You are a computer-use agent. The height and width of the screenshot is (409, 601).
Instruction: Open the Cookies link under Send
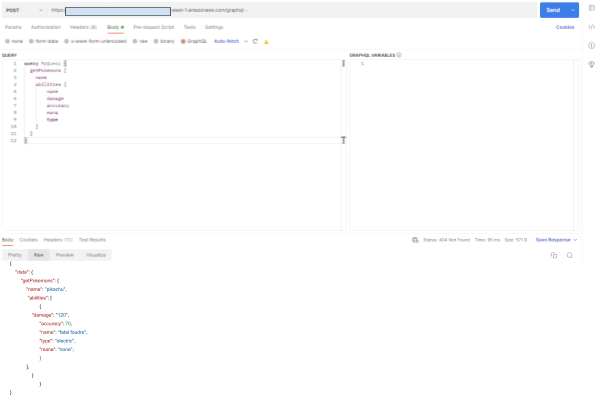[x=565, y=26]
